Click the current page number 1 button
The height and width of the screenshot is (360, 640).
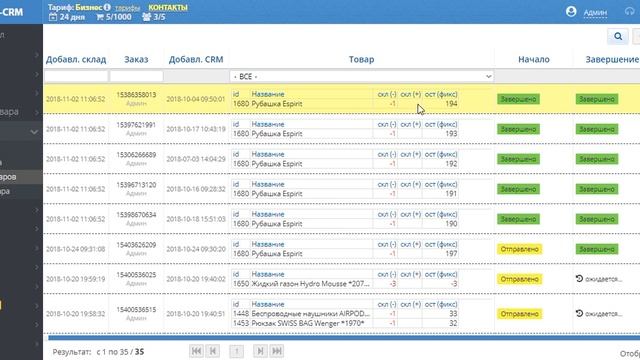coord(236,351)
